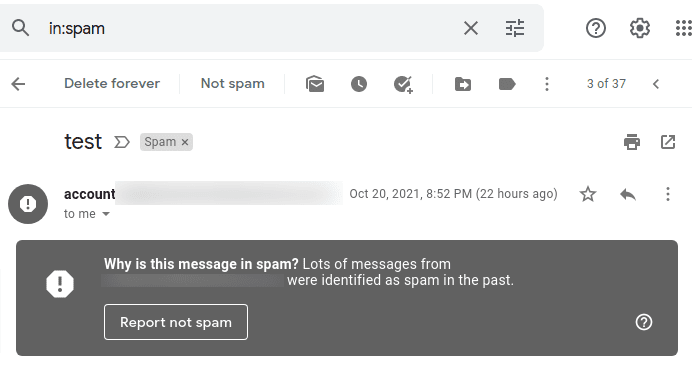The width and height of the screenshot is (692, 374).
Task: Choose Not spam in toolbar
Action: 233,83
